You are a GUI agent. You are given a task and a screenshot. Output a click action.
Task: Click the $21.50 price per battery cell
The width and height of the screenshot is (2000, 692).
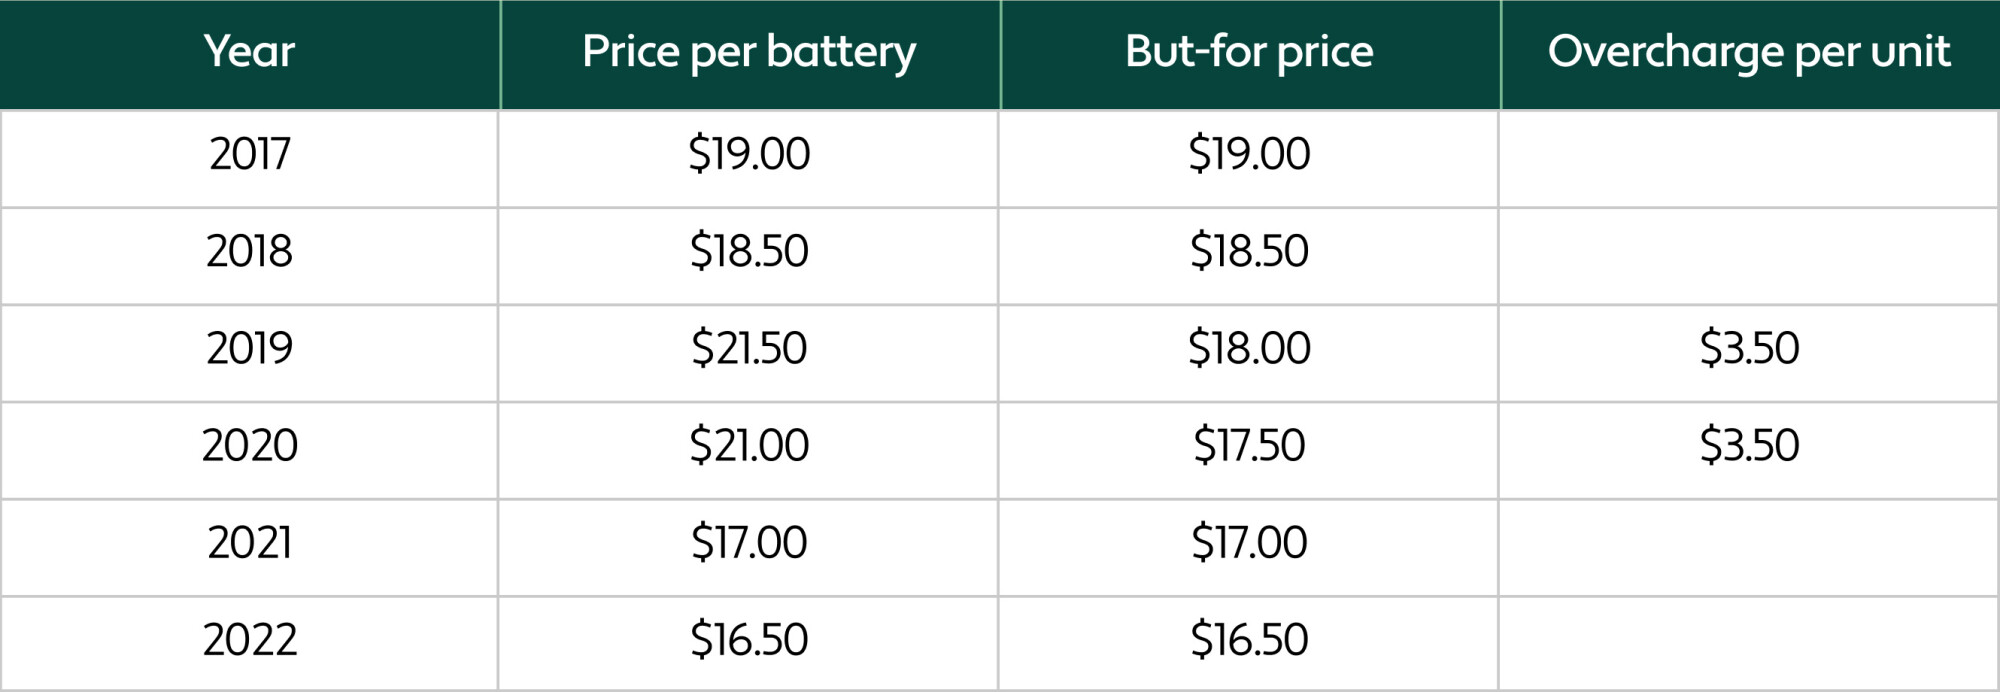(749, 348)
